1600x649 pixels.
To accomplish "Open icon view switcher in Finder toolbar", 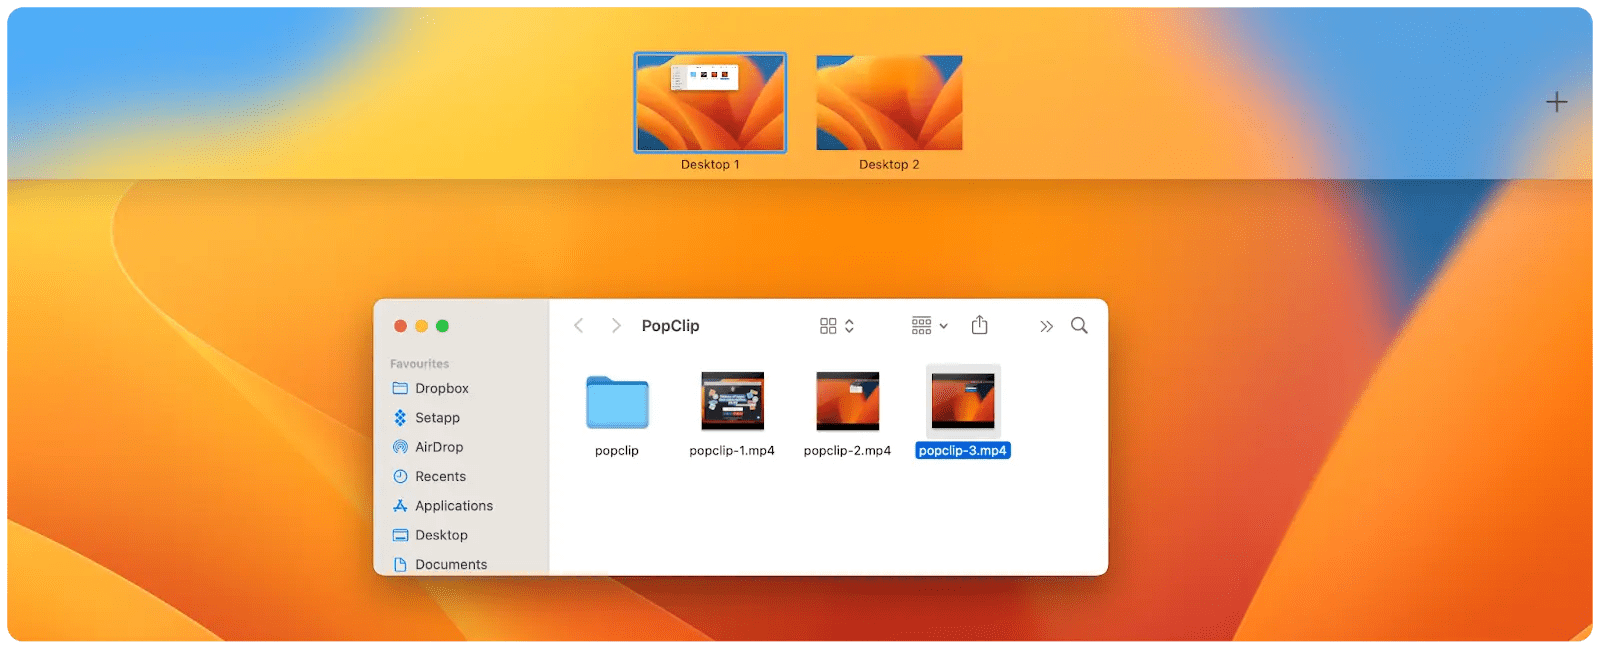I will click(837, 326).
